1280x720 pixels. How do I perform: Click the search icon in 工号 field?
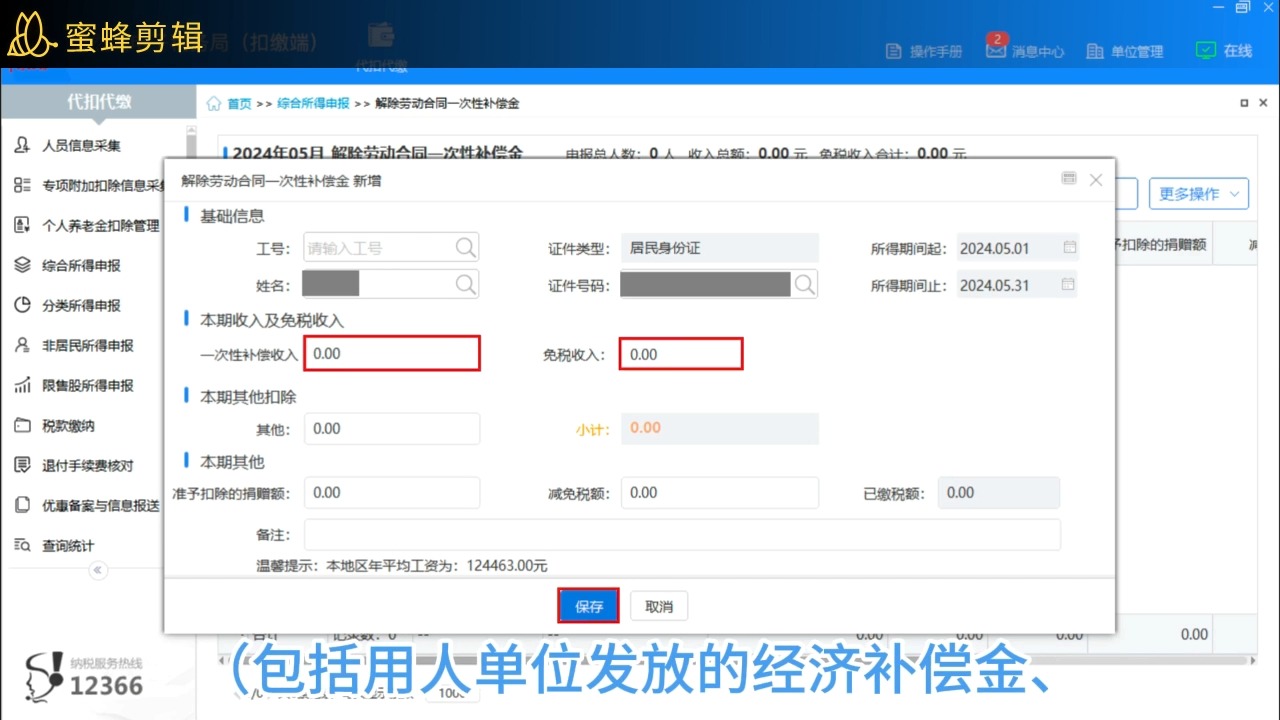pos(466,247)
